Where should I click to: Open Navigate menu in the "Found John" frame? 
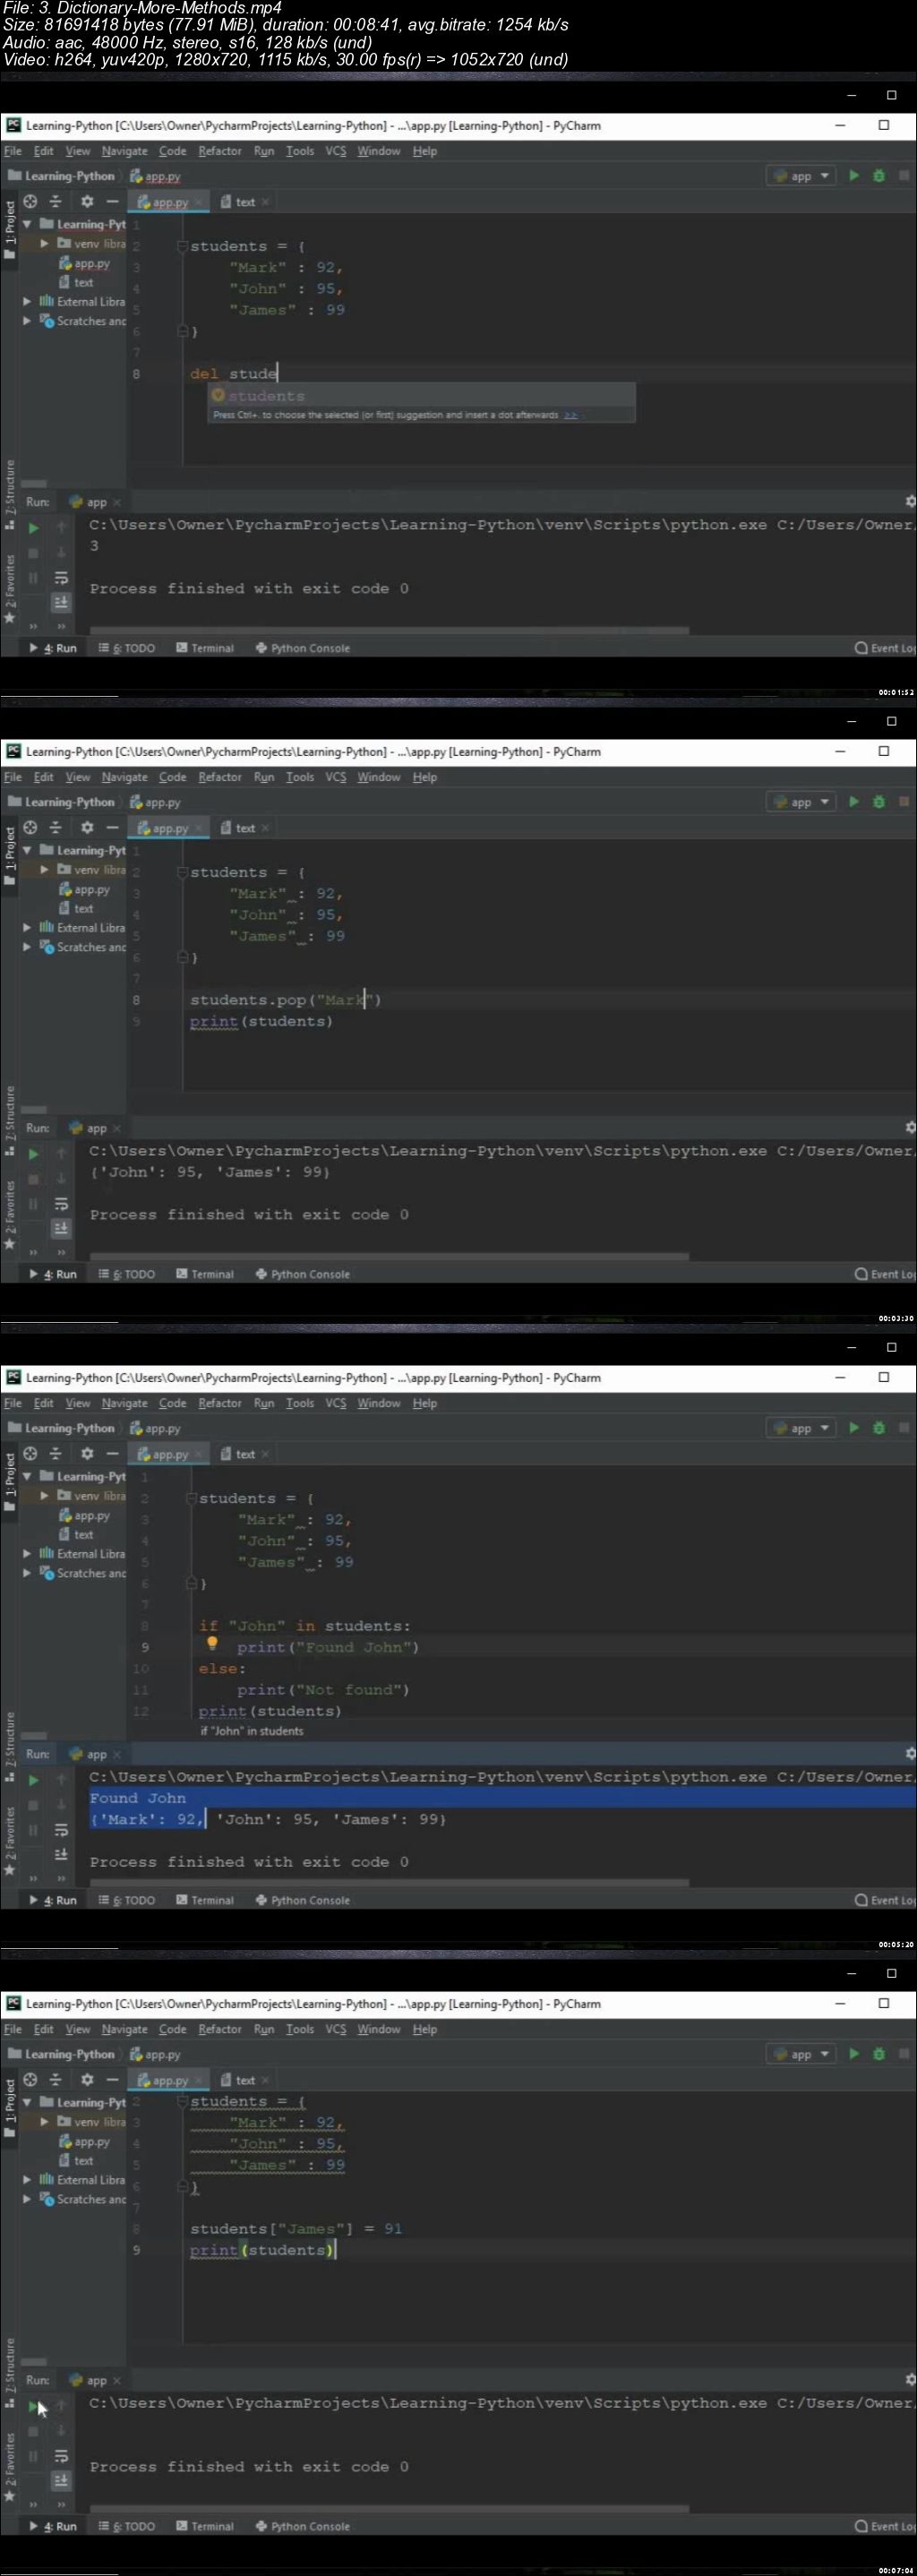click(x=124, y=1403)
